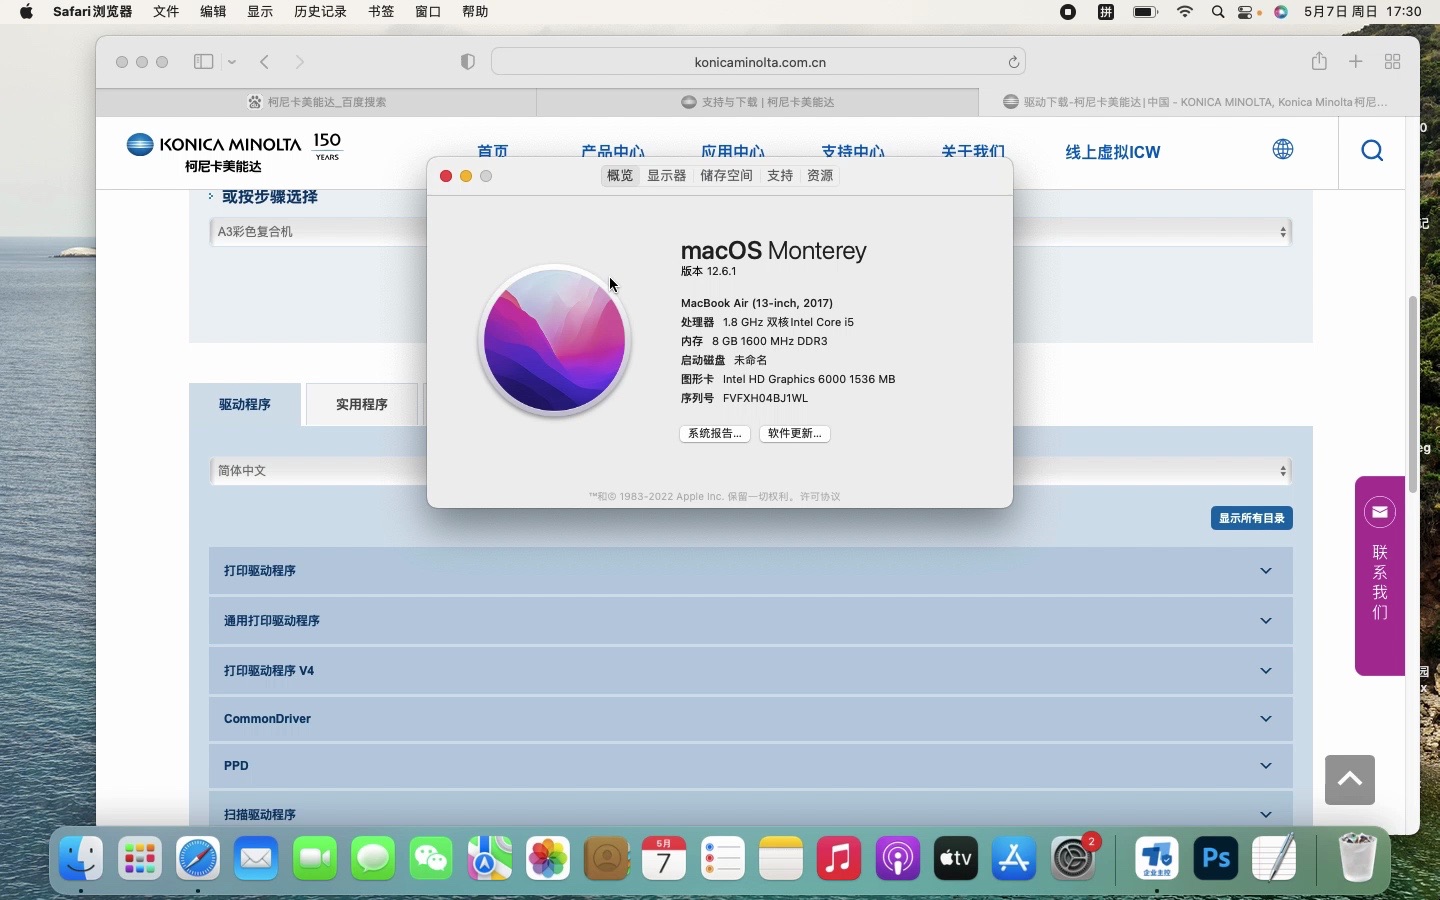
Task: Open Contacts from the Dock
Action: click(x=606, y=858)
